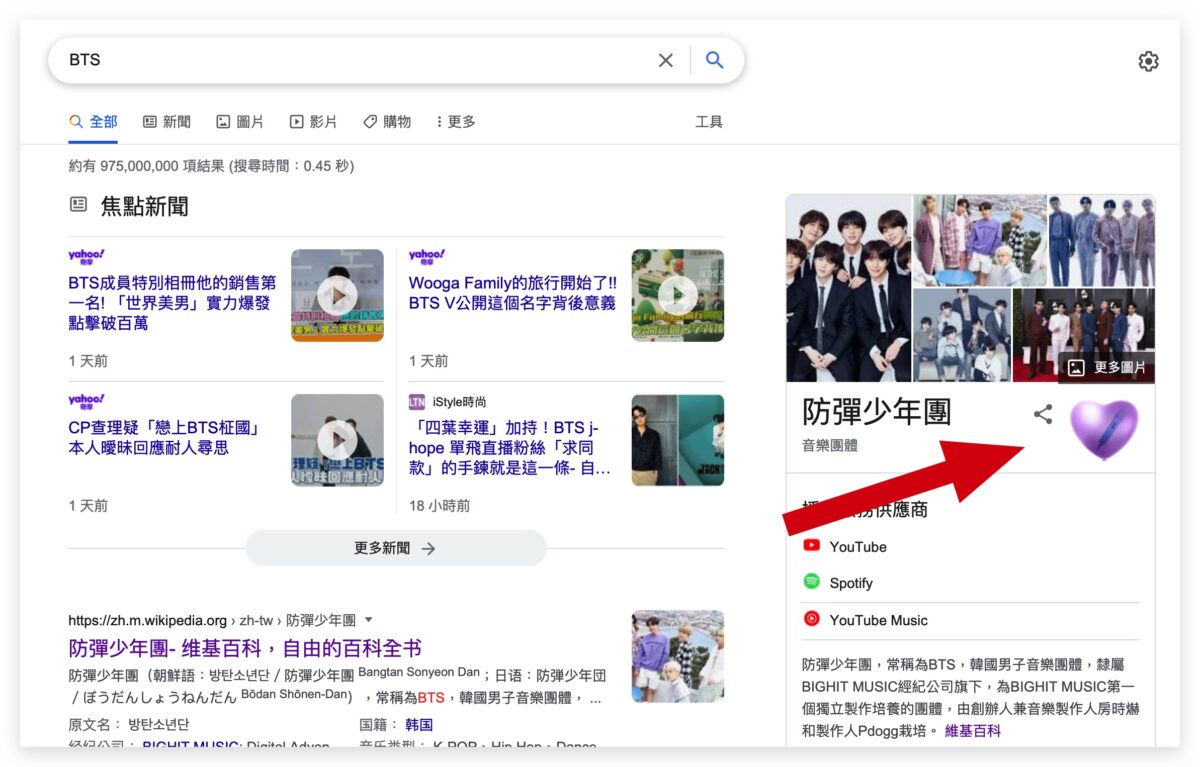1200x767 pixels.
Task: Click the 維基百科 source link in panel
Action: (x=973, y=731)
